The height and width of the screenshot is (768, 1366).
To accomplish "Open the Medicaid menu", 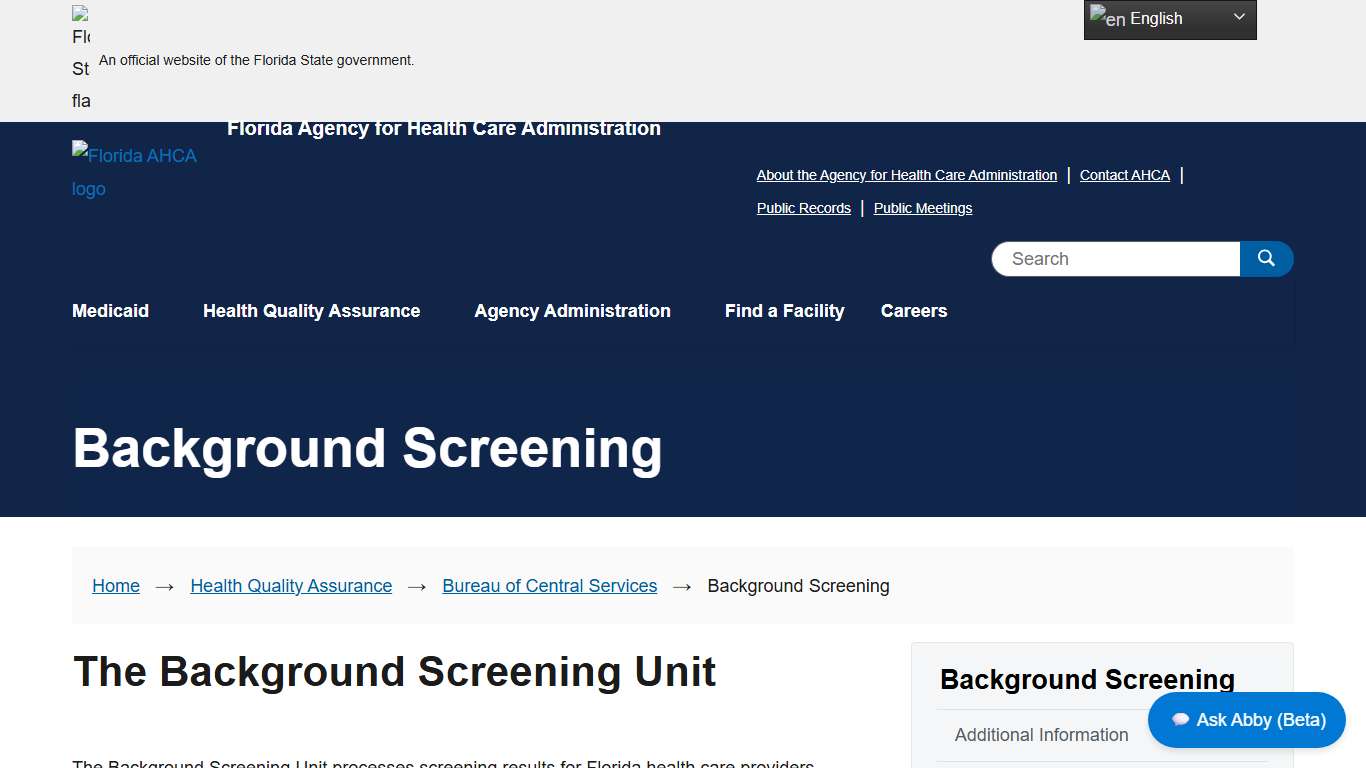I will pyautogui.click(x=110, y=311).
